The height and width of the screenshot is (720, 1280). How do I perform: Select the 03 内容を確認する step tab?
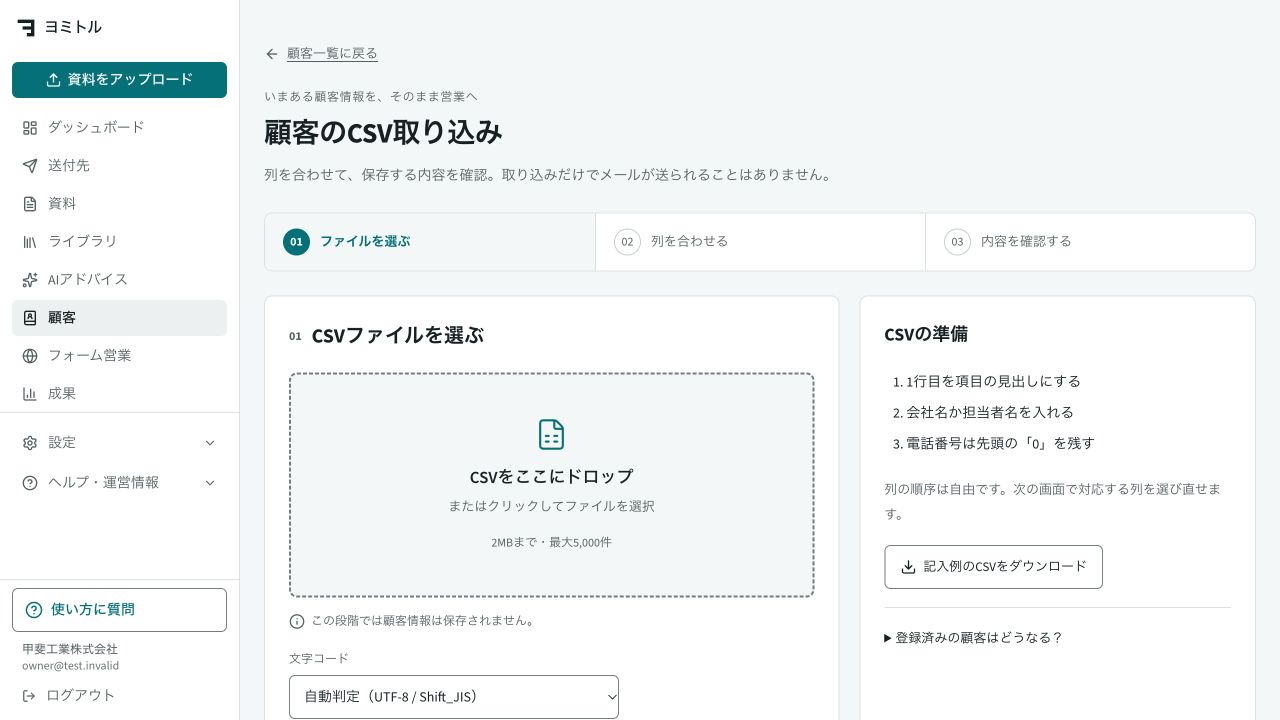click(1090, 242)
